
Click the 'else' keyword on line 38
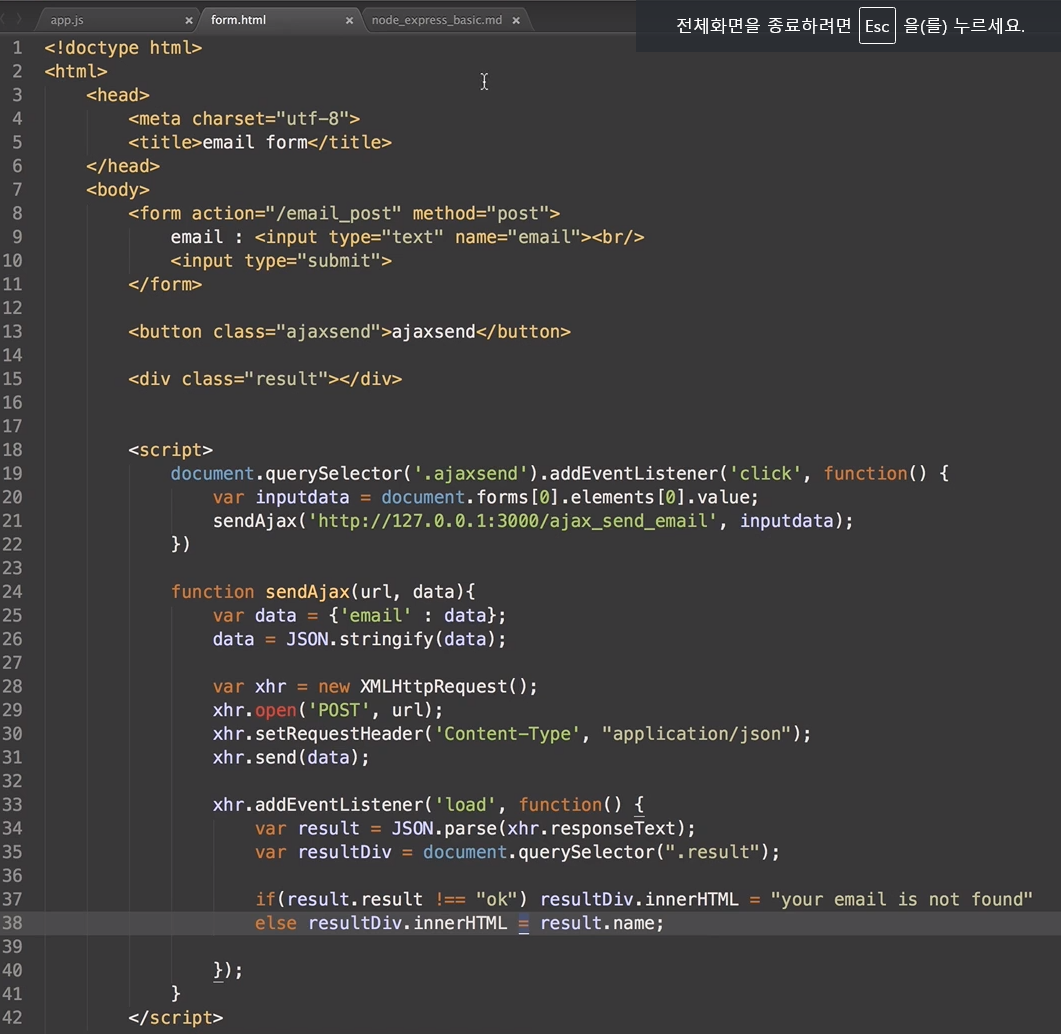275,923
